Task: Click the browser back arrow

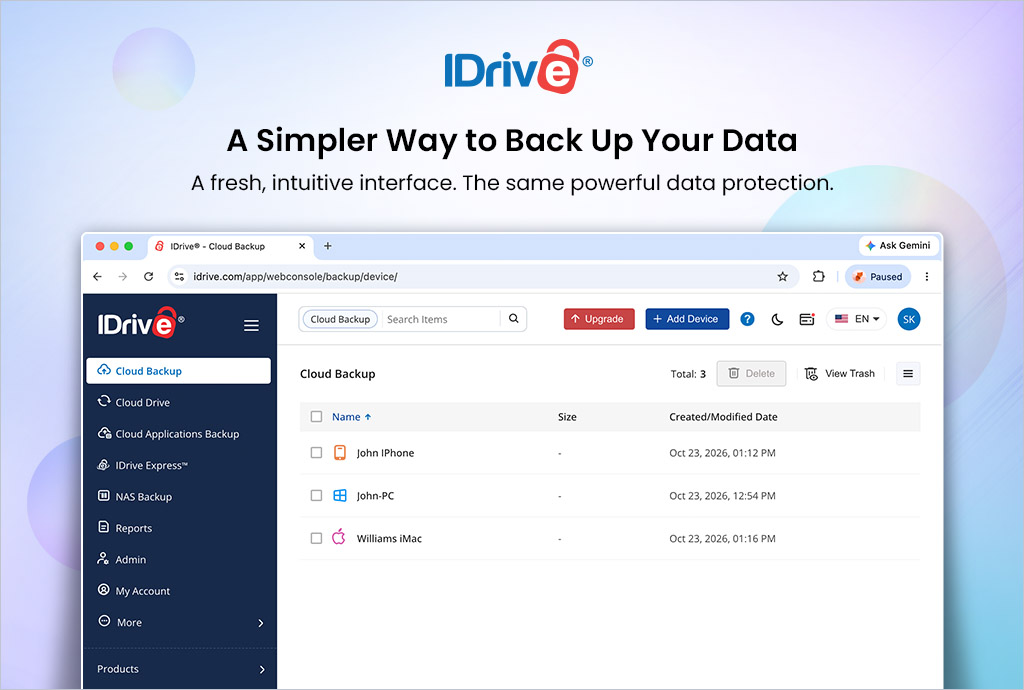Action: pos(97,277)
